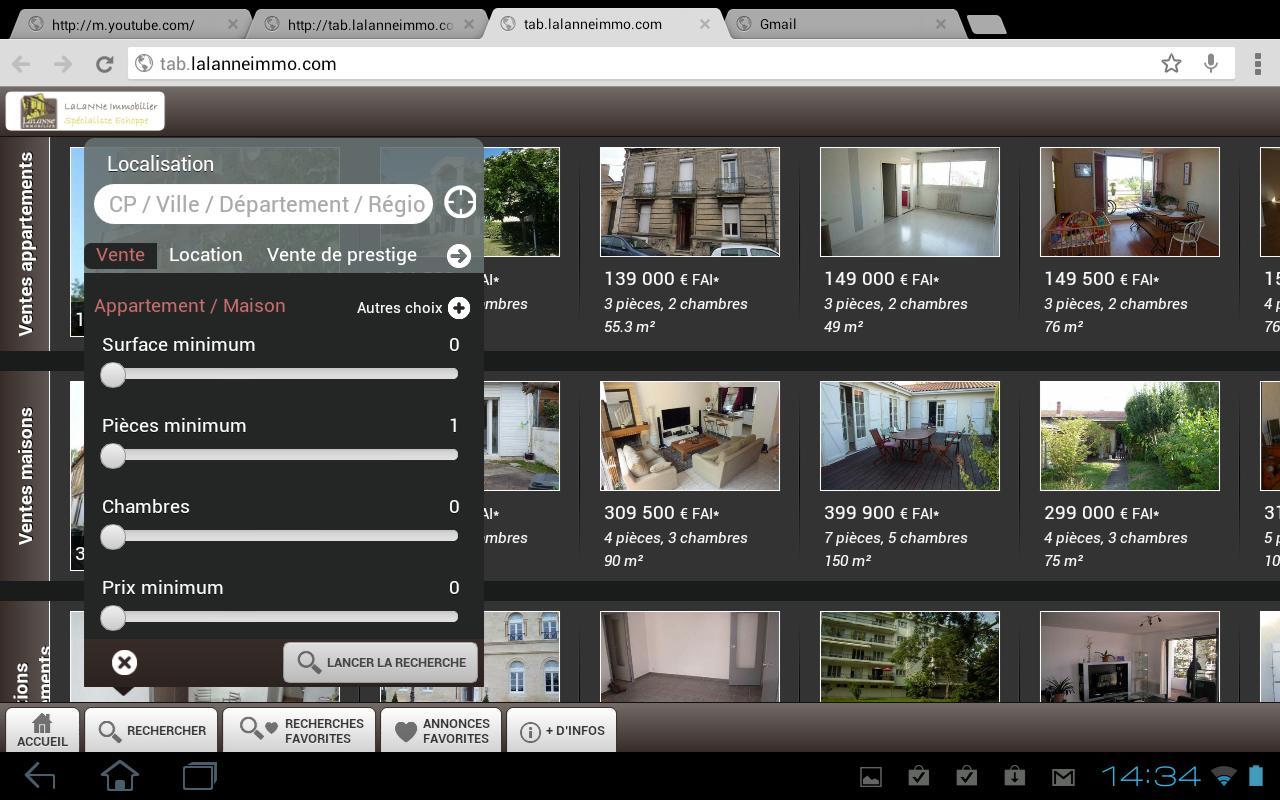Close the Gmail tab
Viewport: 1280px width, 800px height.
click(941, 24)
